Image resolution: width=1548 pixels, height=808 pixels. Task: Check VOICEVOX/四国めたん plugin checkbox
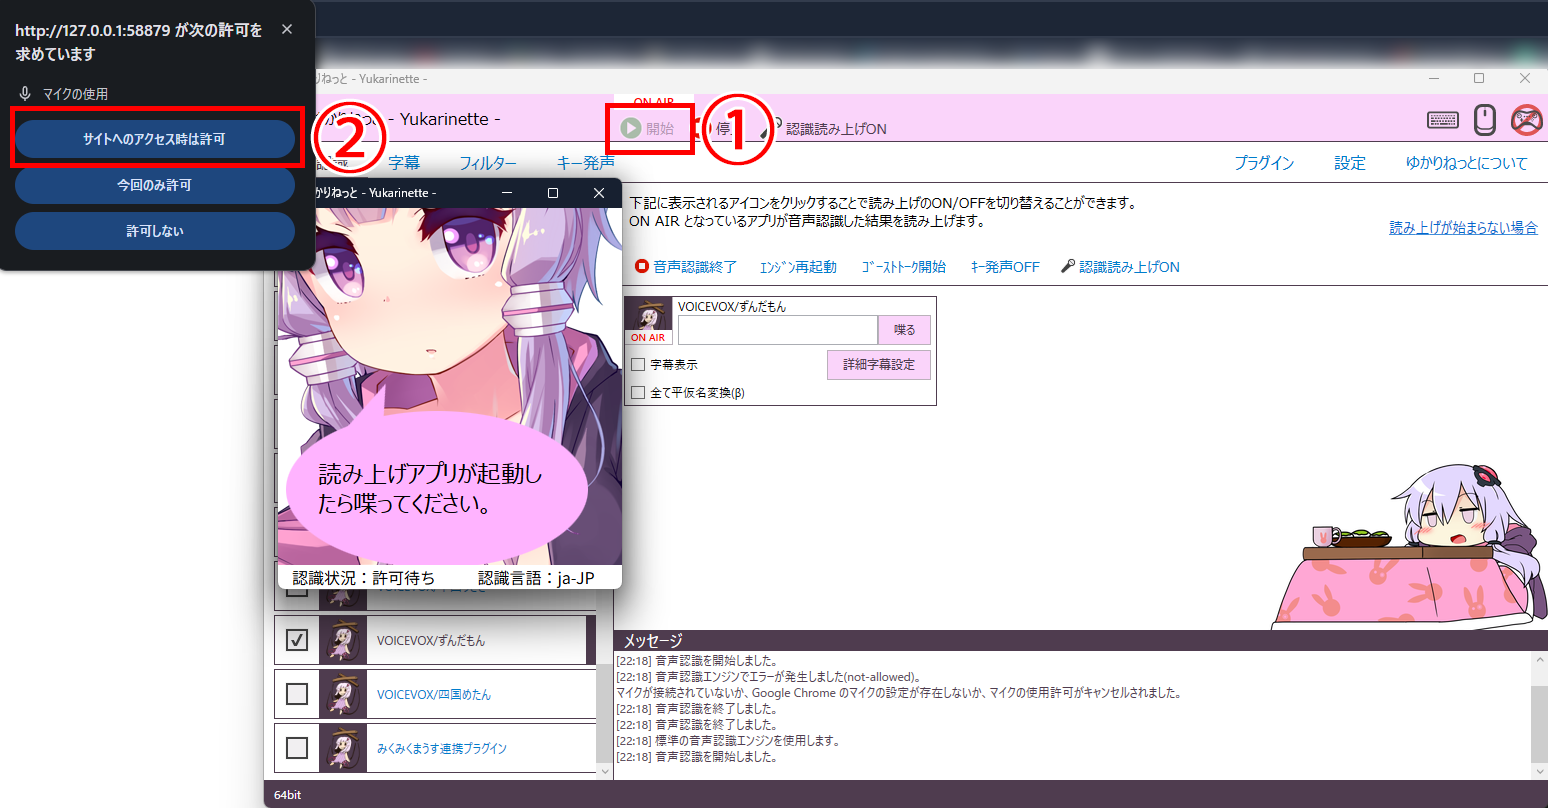point(297,694)
